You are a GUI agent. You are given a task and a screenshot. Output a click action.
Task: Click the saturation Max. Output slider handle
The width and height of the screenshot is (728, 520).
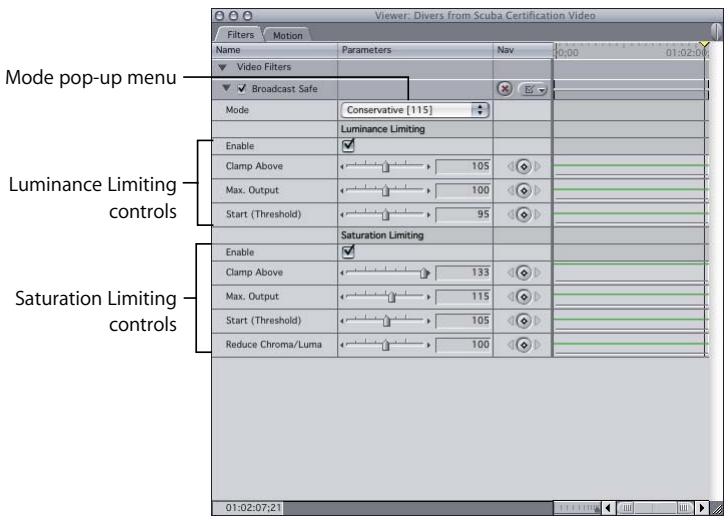[391, 297]
